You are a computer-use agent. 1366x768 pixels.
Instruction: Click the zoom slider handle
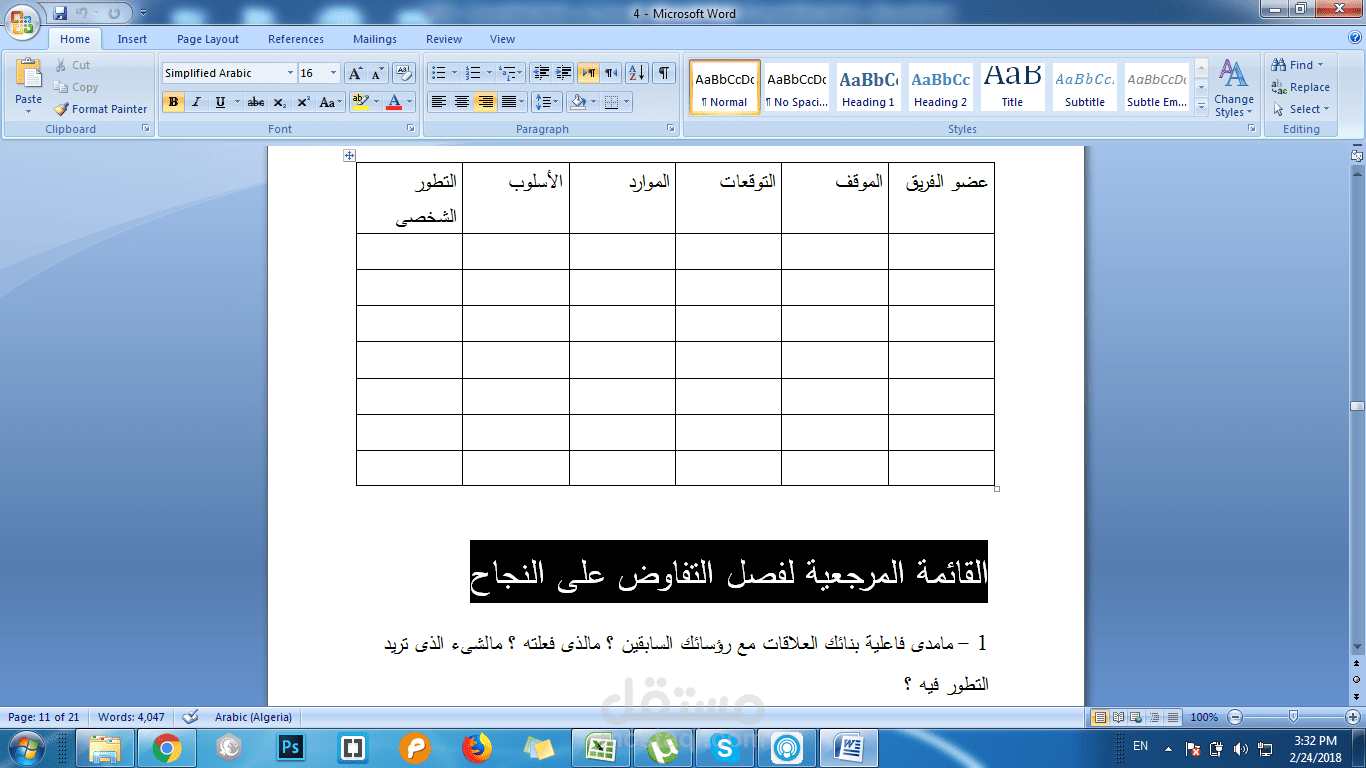click(x=1293, y=717)
